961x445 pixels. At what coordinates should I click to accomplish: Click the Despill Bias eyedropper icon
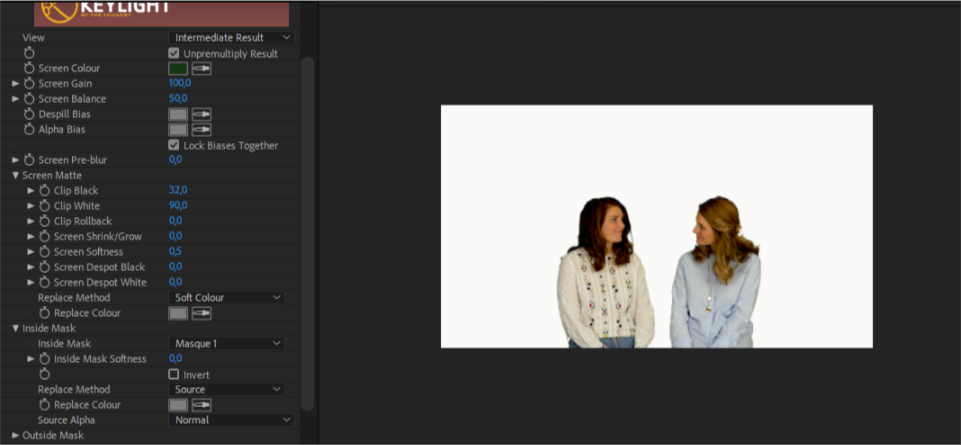pos(202,115)
